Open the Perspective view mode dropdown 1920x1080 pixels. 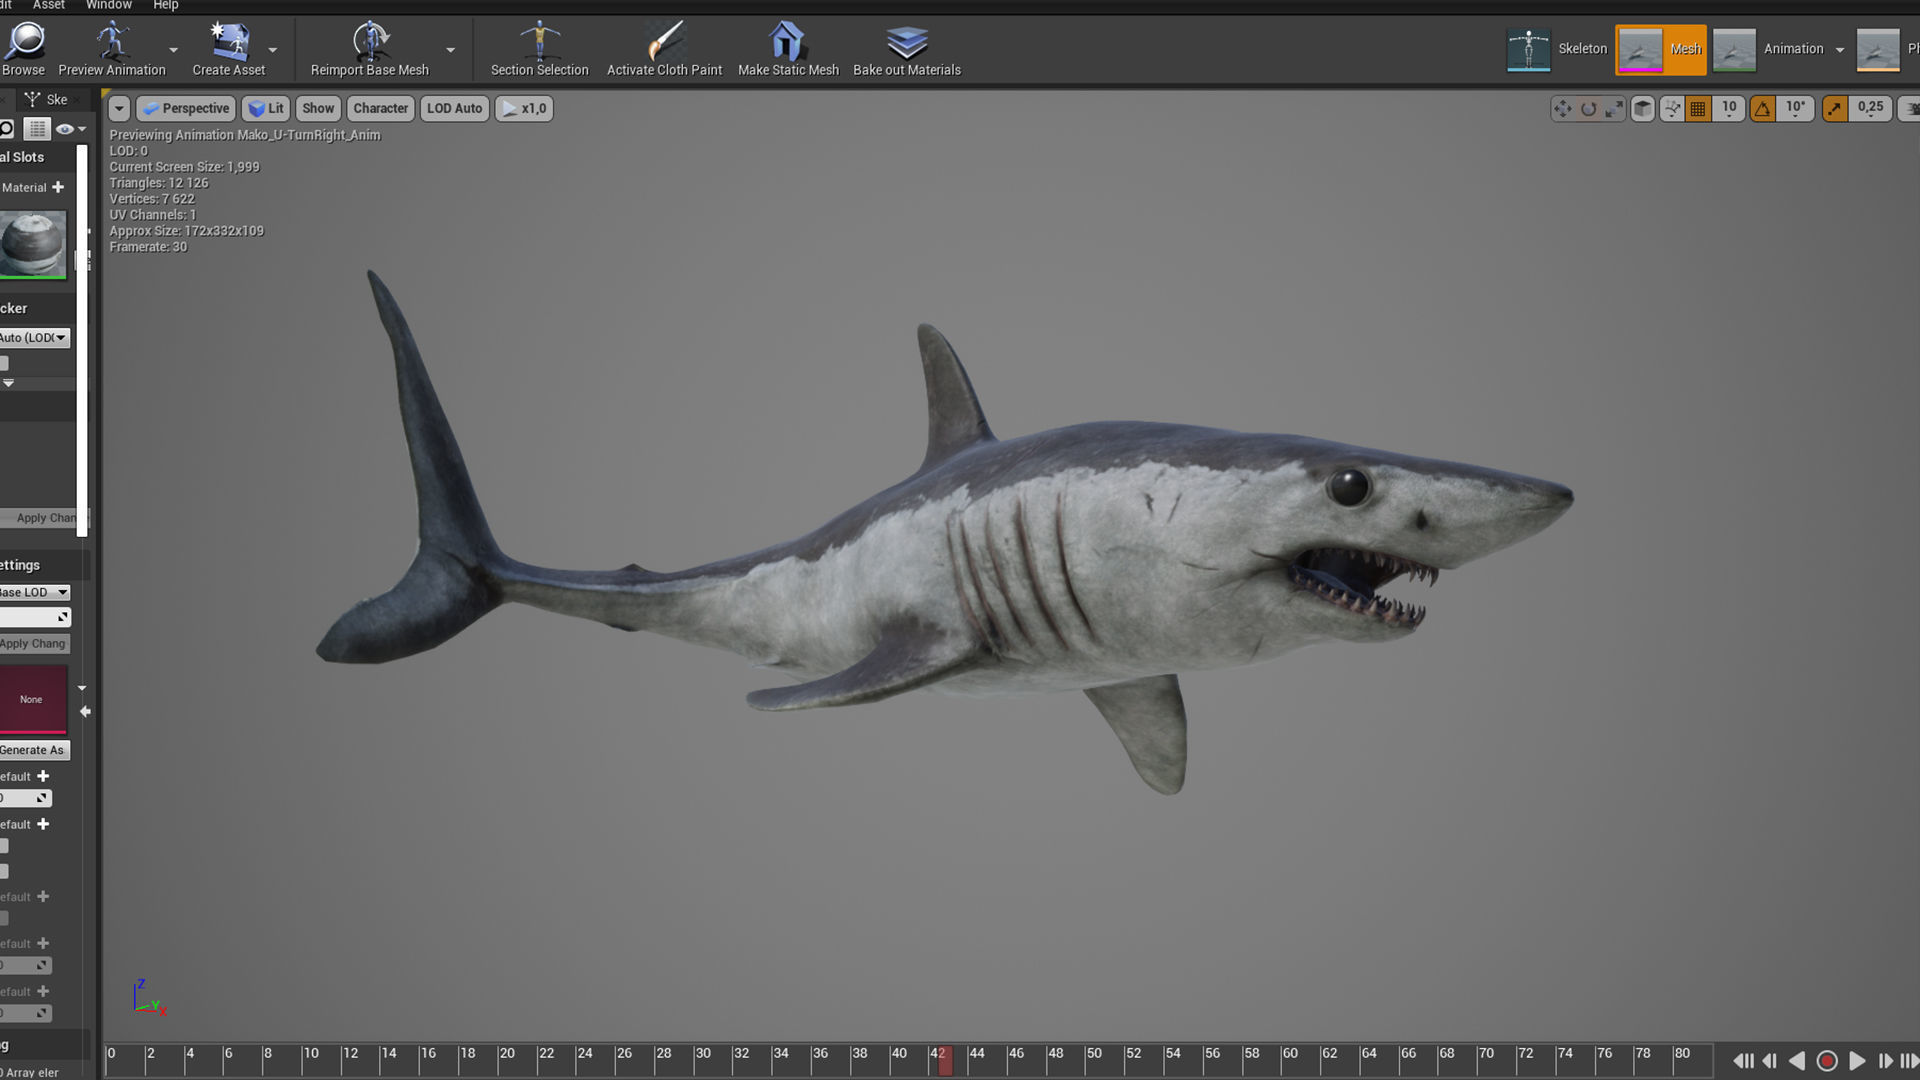pyautogui.click(x=186, y=109)
